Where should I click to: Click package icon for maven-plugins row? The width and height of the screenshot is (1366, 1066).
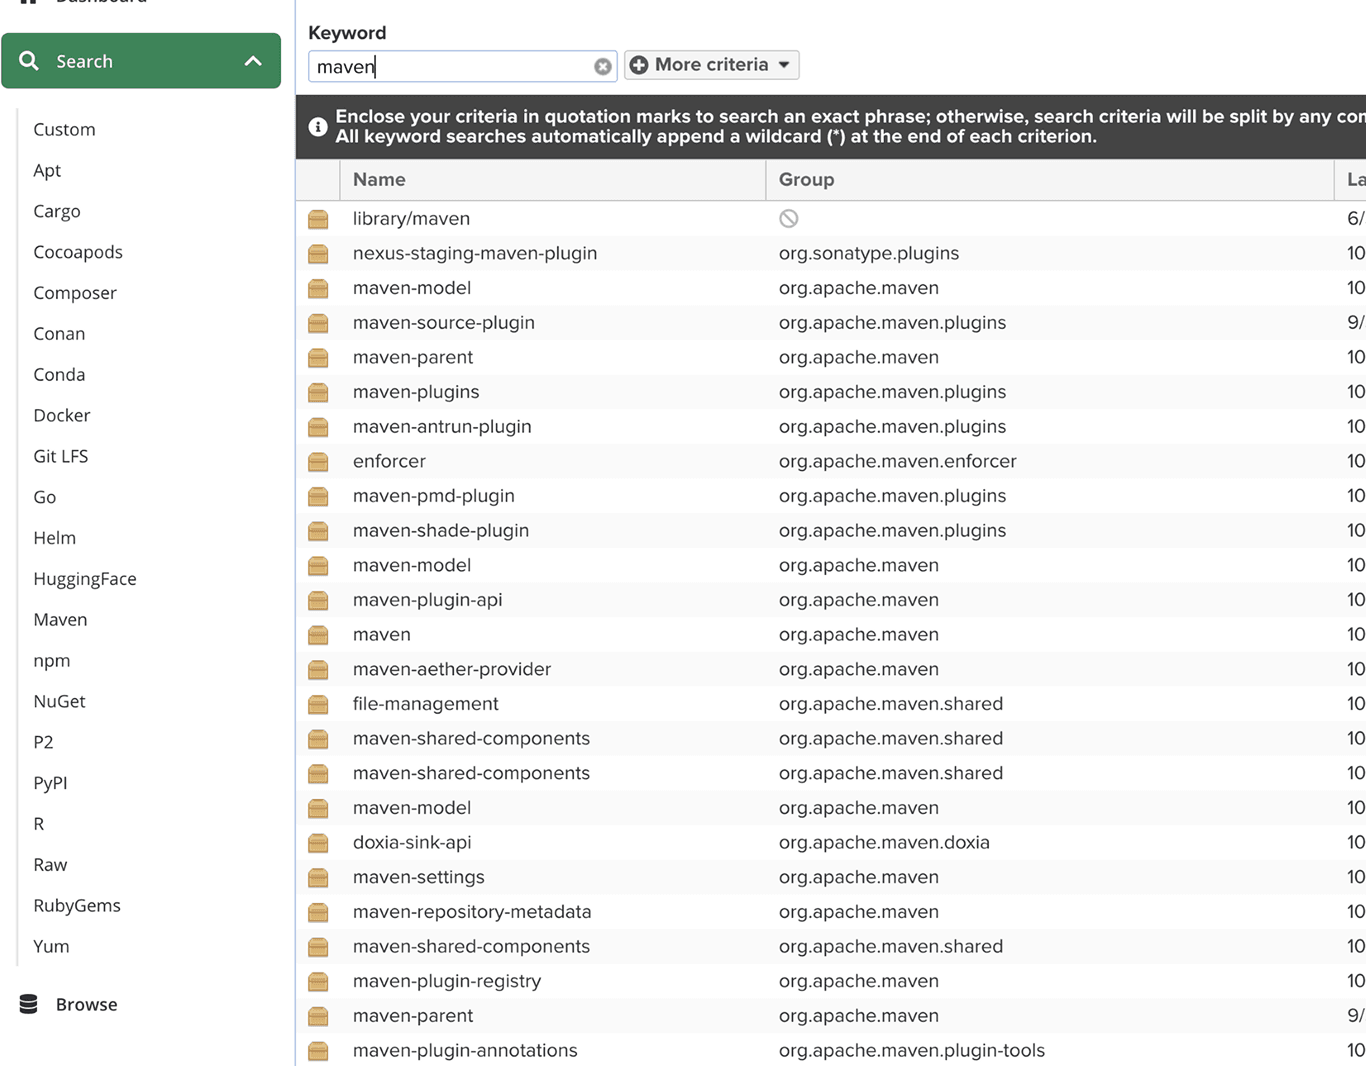coord(318,392)
